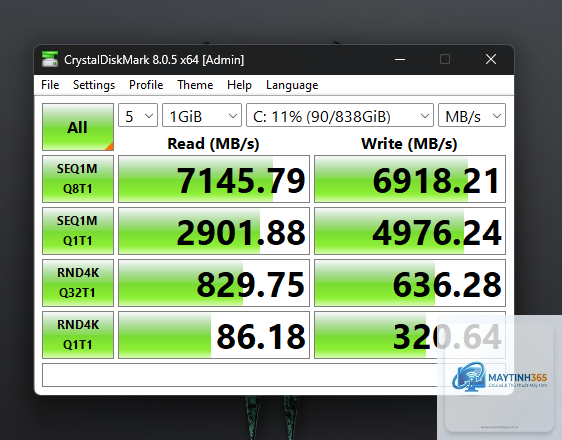Click the 636.28 write result
The image size is (562, 440).
coord(410,283)
